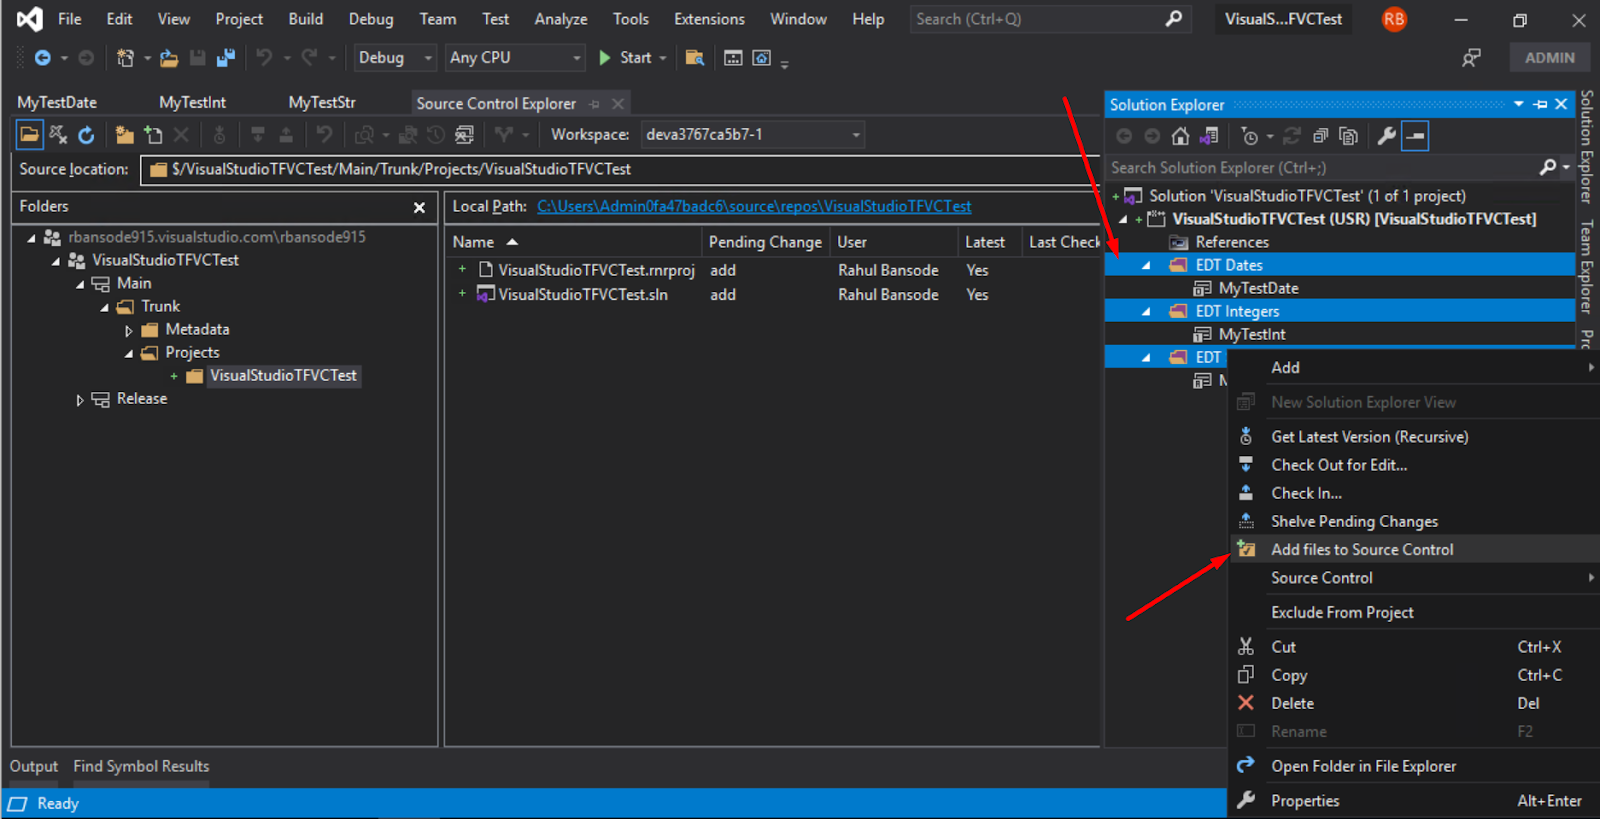Switch to the MyTestStr tab

point(322,102)
